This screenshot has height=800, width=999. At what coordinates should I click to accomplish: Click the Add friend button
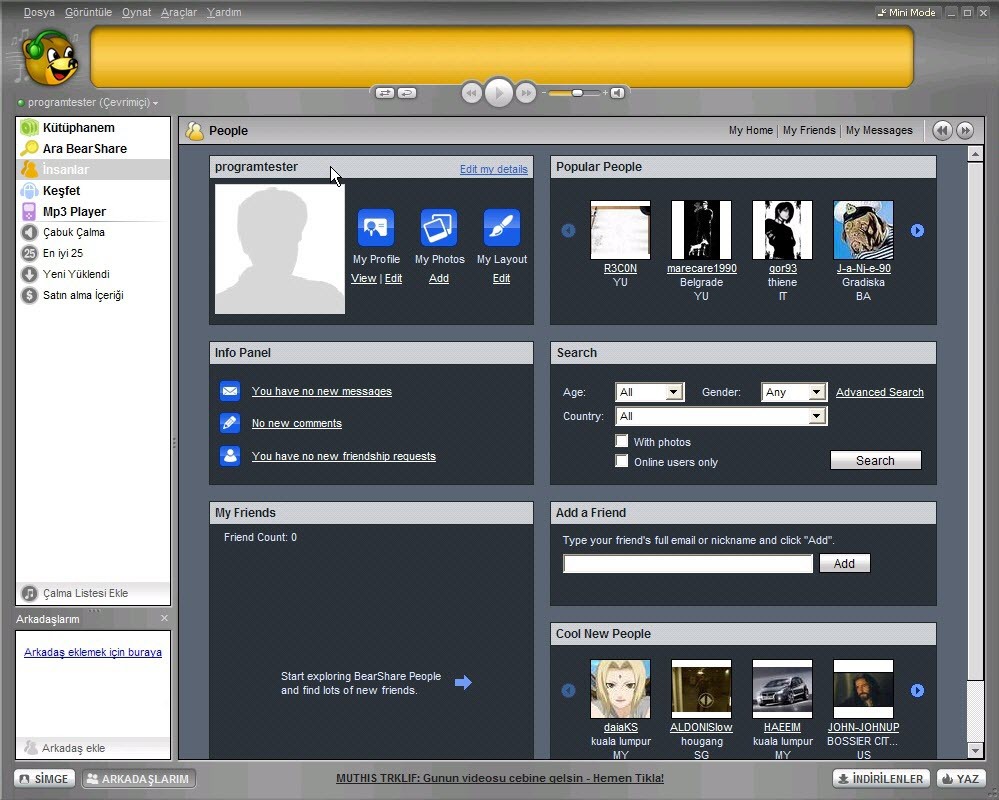tap(844, 563)
